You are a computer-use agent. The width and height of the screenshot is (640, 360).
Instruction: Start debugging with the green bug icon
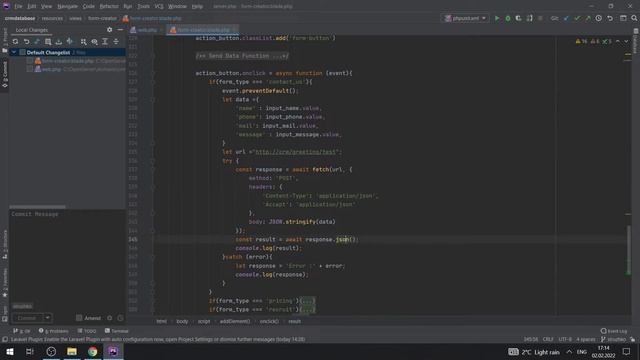[x=508, y=18]
